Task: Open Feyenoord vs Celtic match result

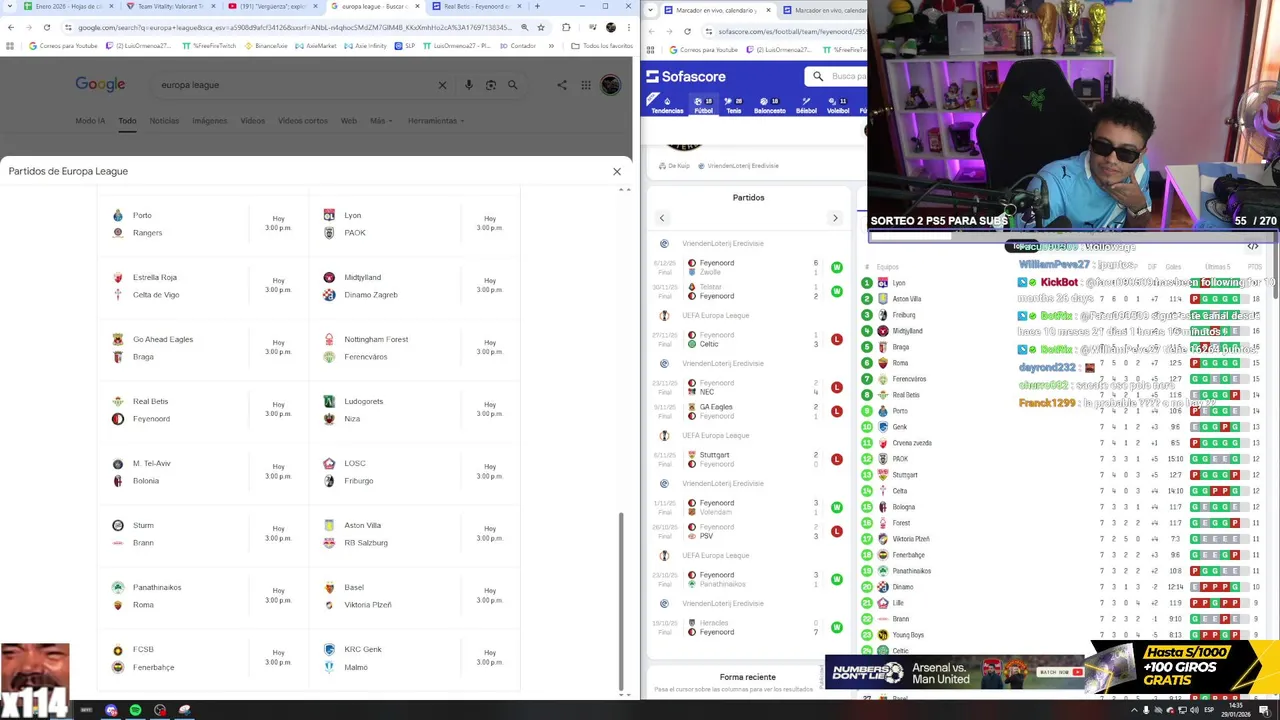Action: pos(750,339)
